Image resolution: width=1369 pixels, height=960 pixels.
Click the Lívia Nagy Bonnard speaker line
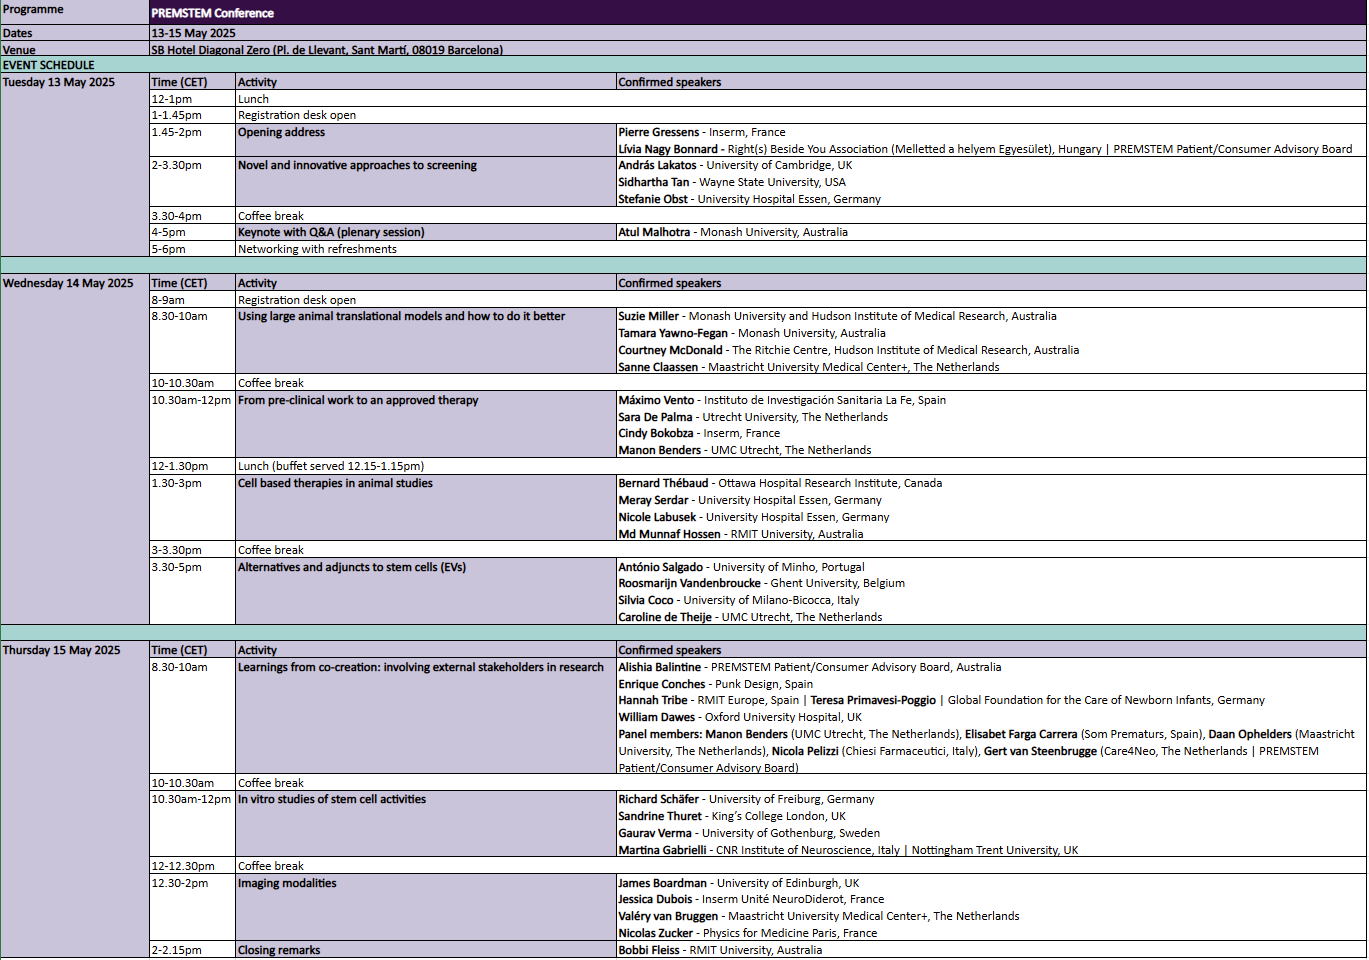985,149
